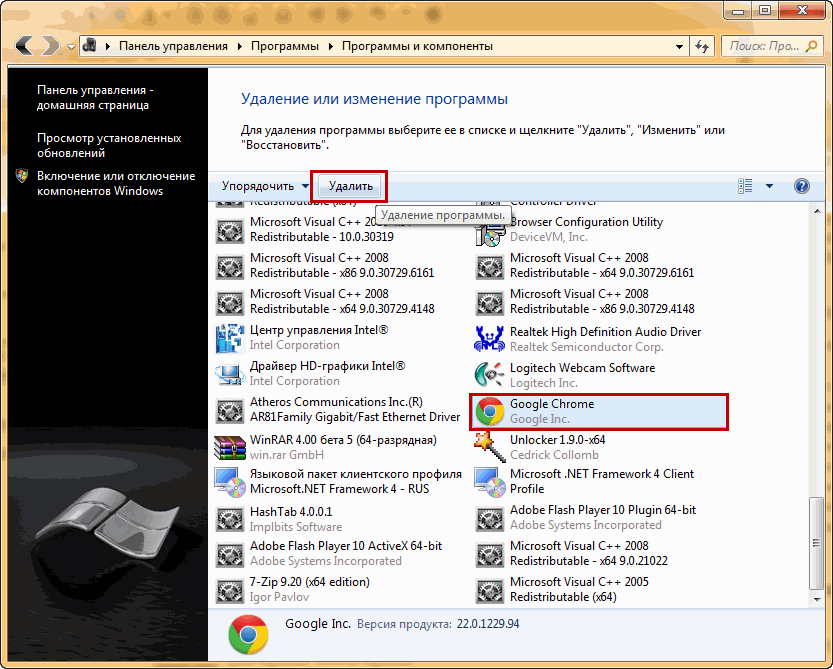833x669 pixels.
Task: Click the Realtek High Definition Audio Driver icon
Action: pos(490,339)
